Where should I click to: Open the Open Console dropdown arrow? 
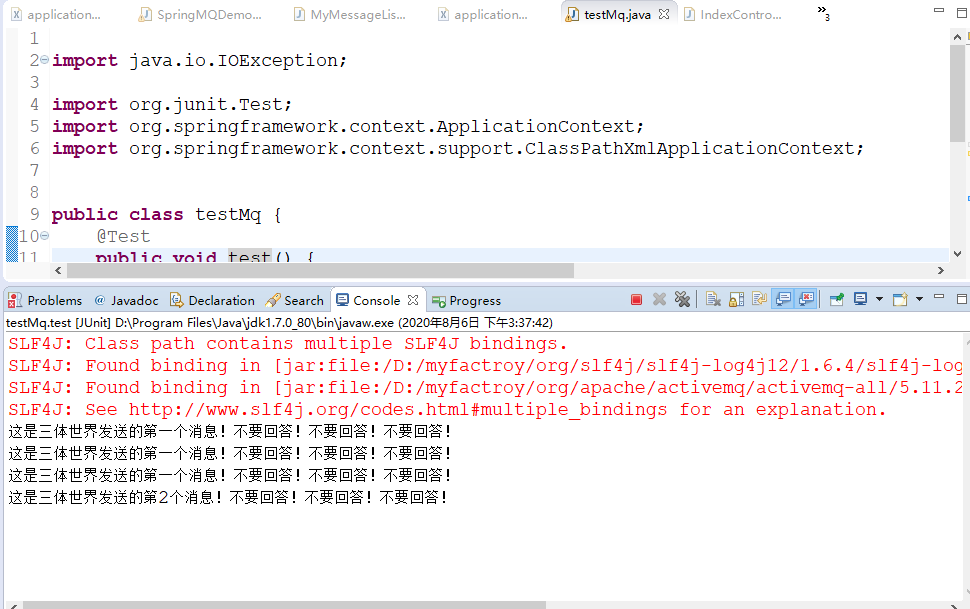[x=918, y=299]
